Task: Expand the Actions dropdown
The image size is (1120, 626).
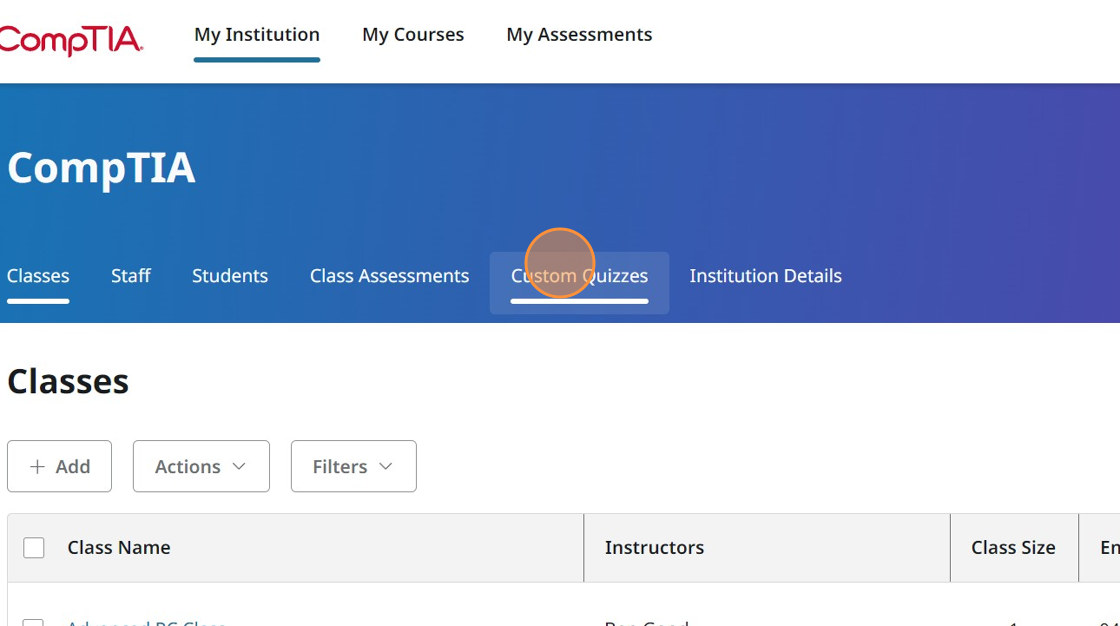Action: coord(201,466)
